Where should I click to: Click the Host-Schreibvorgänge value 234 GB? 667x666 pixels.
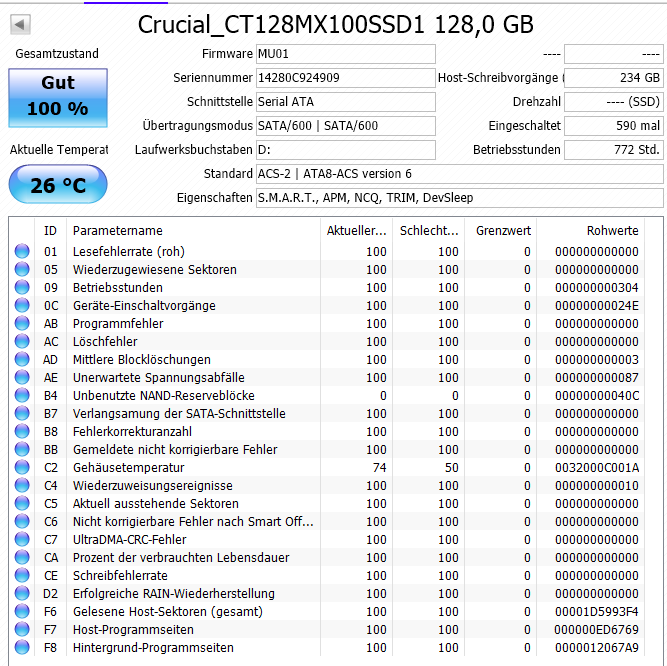click(x=613, y=78)
